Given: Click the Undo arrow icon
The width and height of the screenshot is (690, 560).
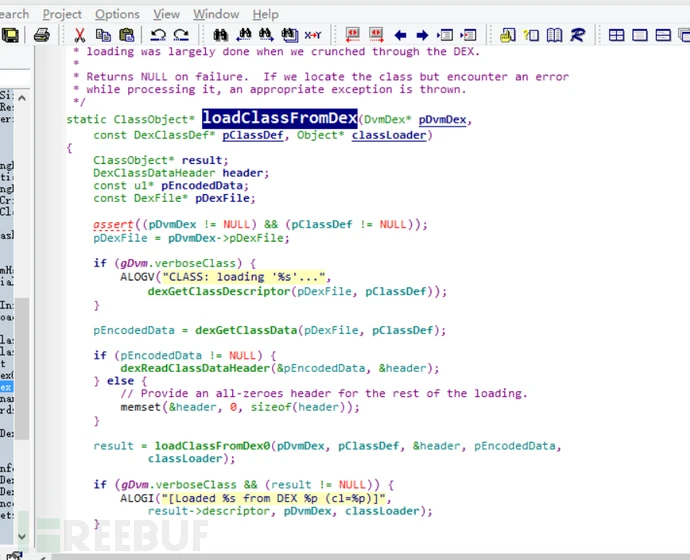Looking at the screenshot, I should point(158,35).
